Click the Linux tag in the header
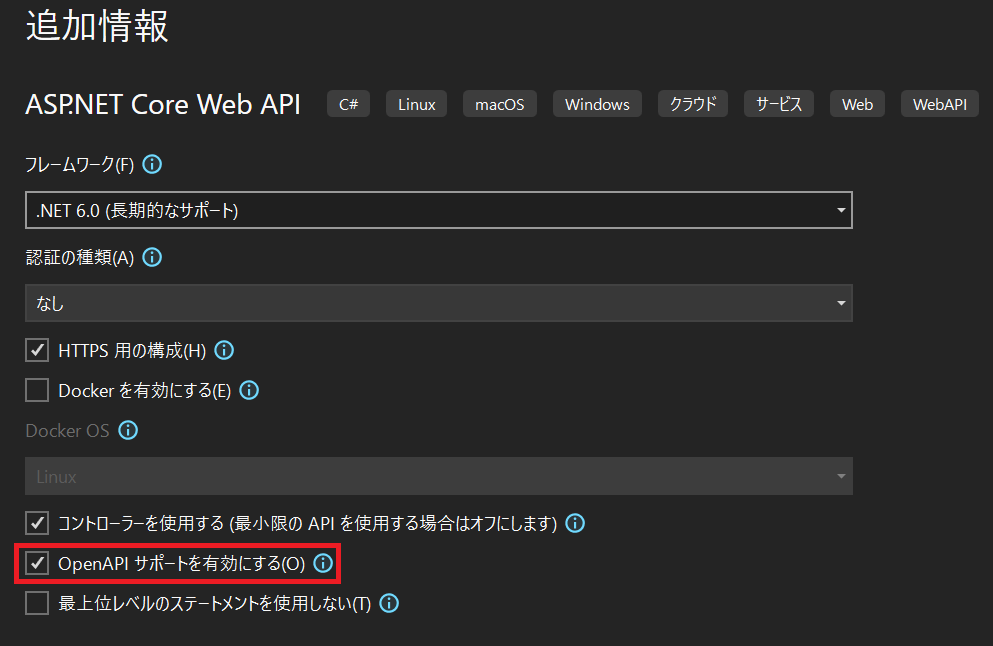Viewport: 993px width, 646px height. click(x=417, y=104)
